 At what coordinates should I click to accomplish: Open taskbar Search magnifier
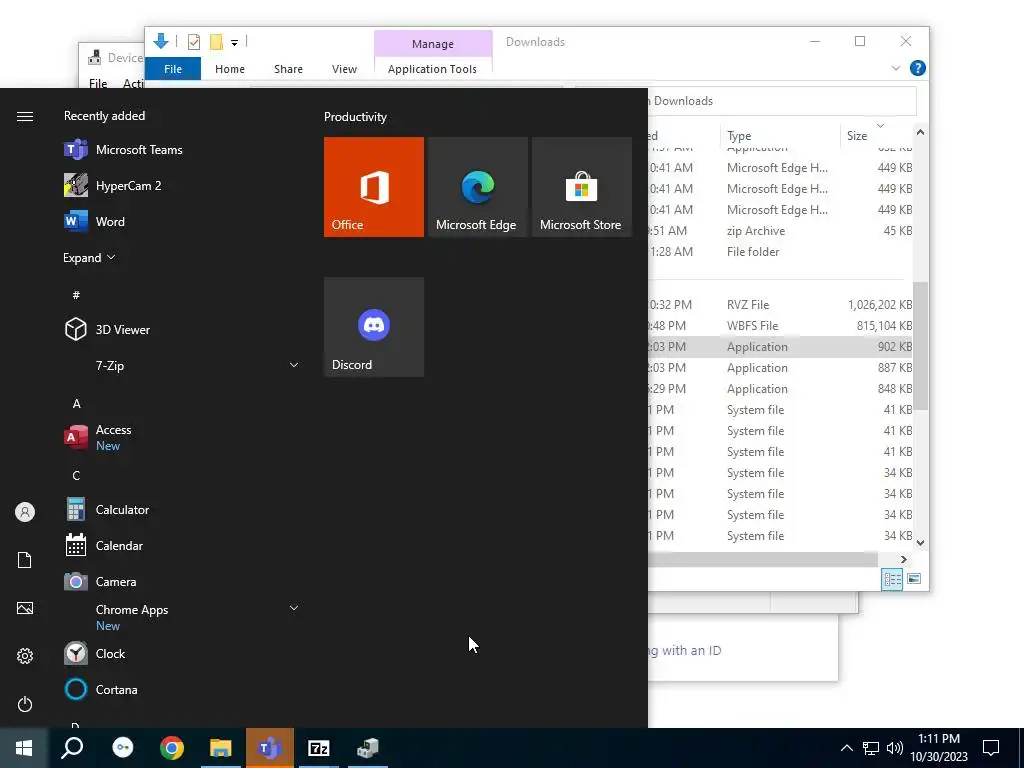(x=72, y=748)
